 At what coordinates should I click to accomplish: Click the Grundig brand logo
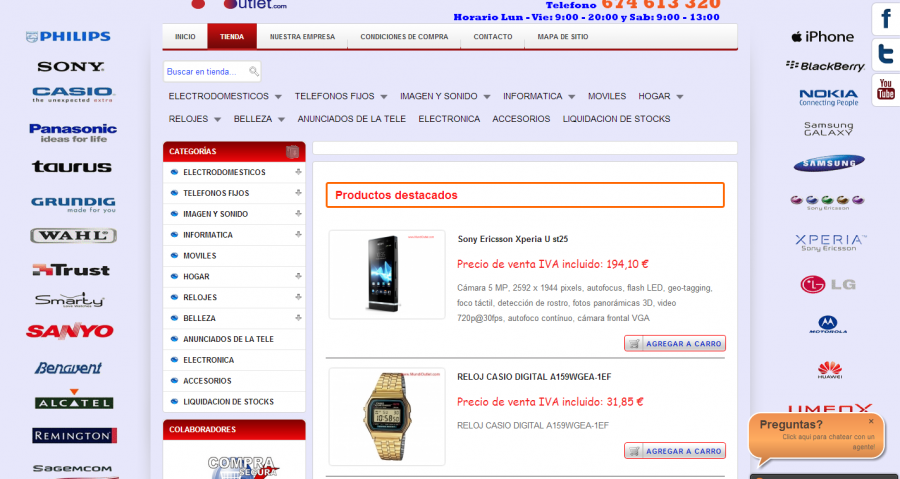pos(73,204)
